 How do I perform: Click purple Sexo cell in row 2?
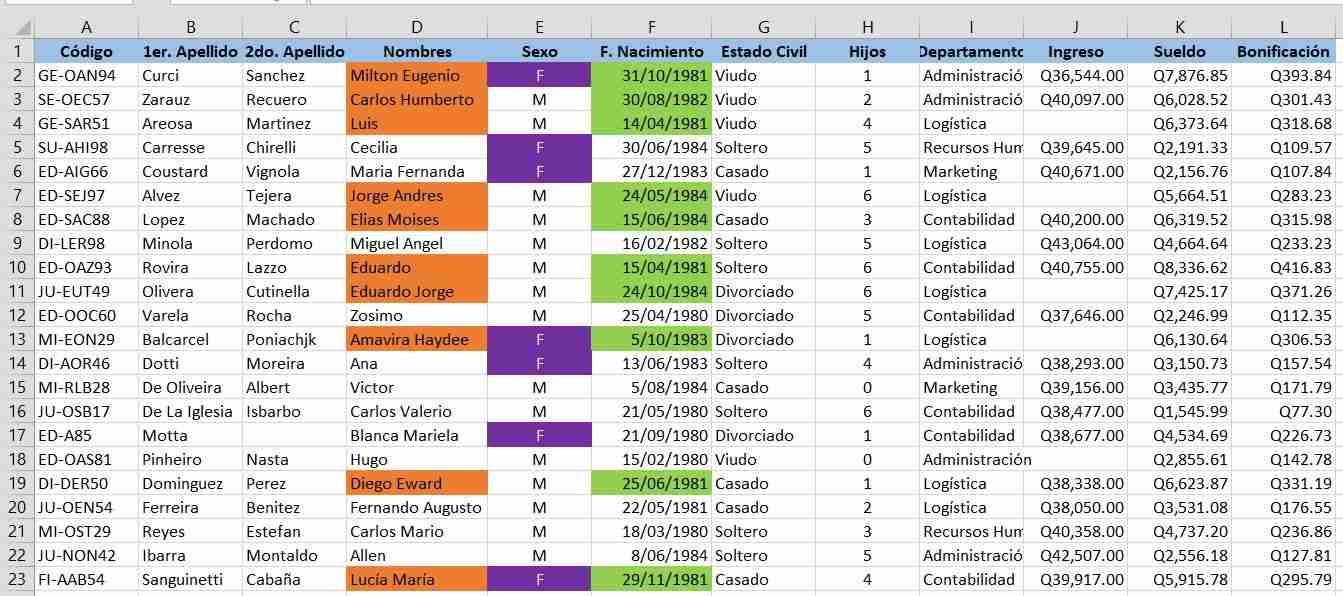pos(540,75)
